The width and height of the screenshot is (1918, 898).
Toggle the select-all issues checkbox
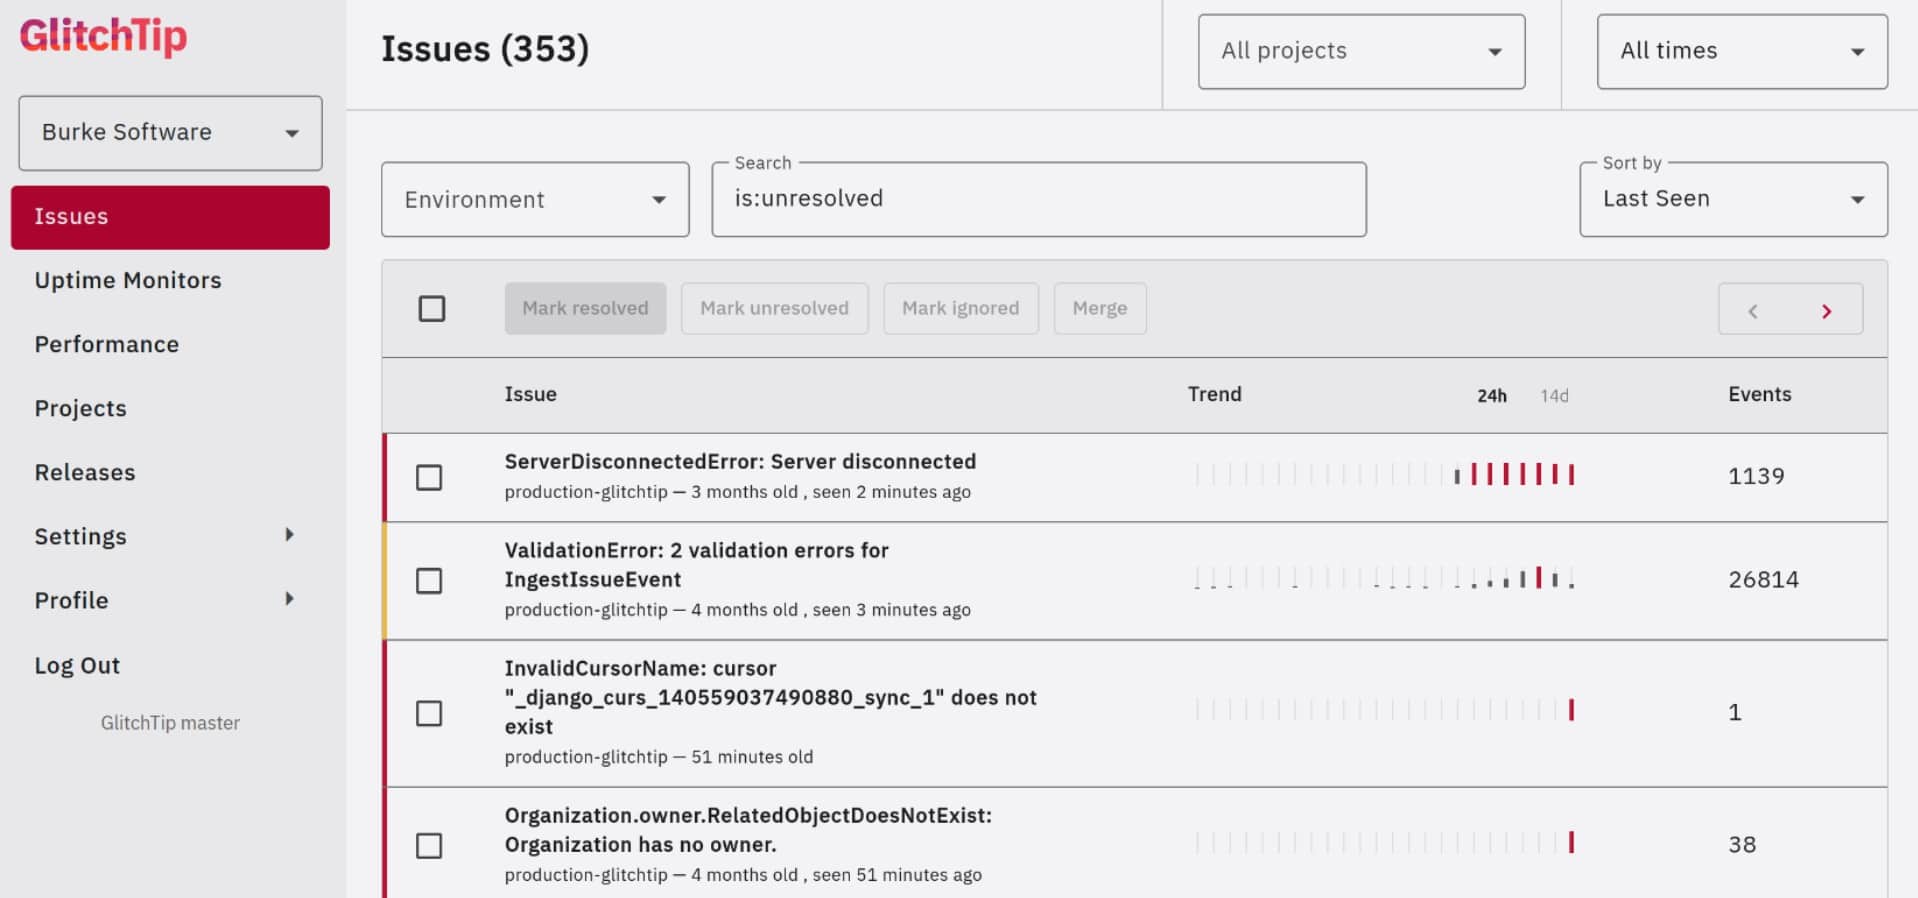click(x=432, y=309)
